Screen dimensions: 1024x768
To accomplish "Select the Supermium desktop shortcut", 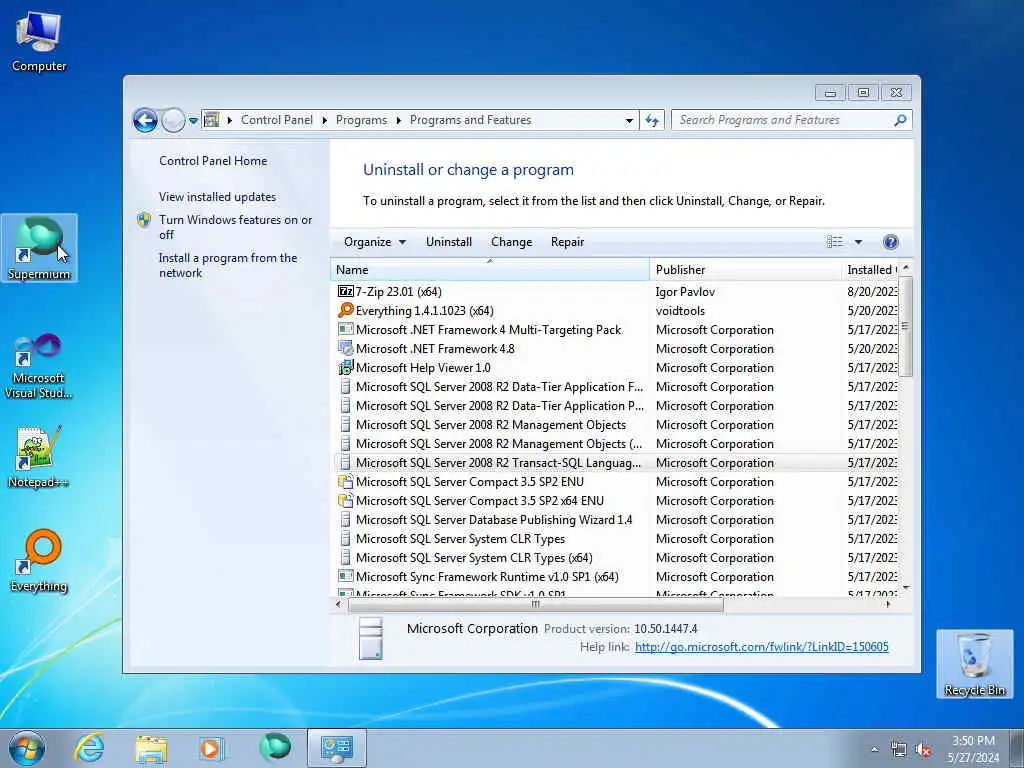I will (39, 248).
